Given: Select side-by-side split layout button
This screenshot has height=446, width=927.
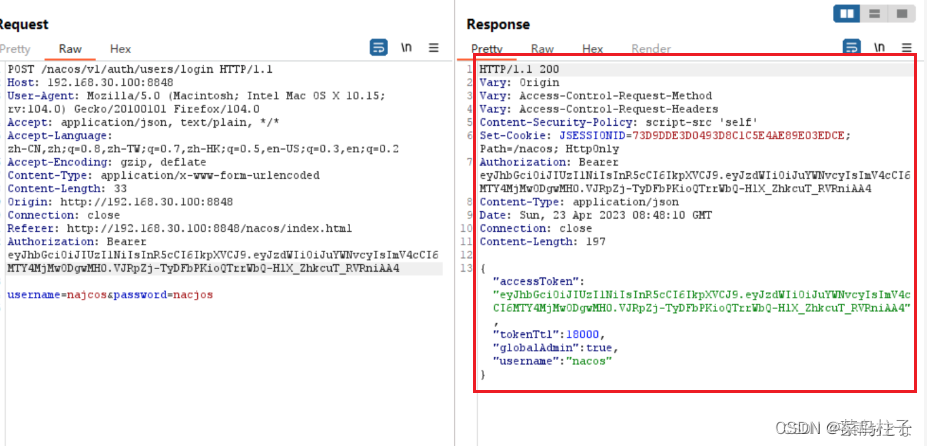Looking at the screenshot, I should click(x=847, y=14).
